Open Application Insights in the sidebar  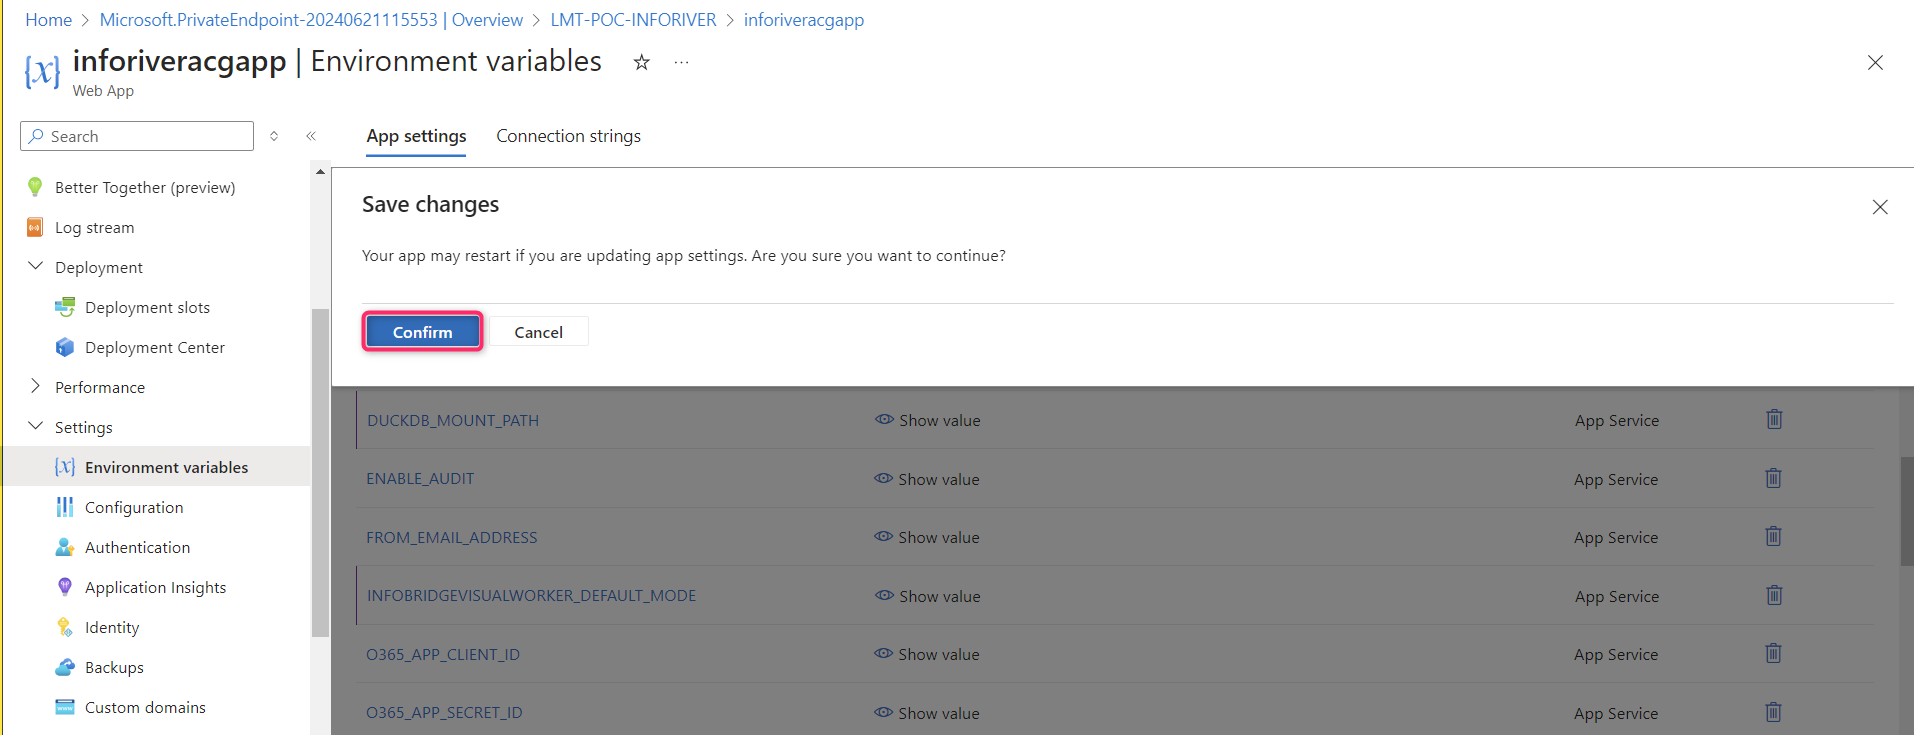coord(155,588)
